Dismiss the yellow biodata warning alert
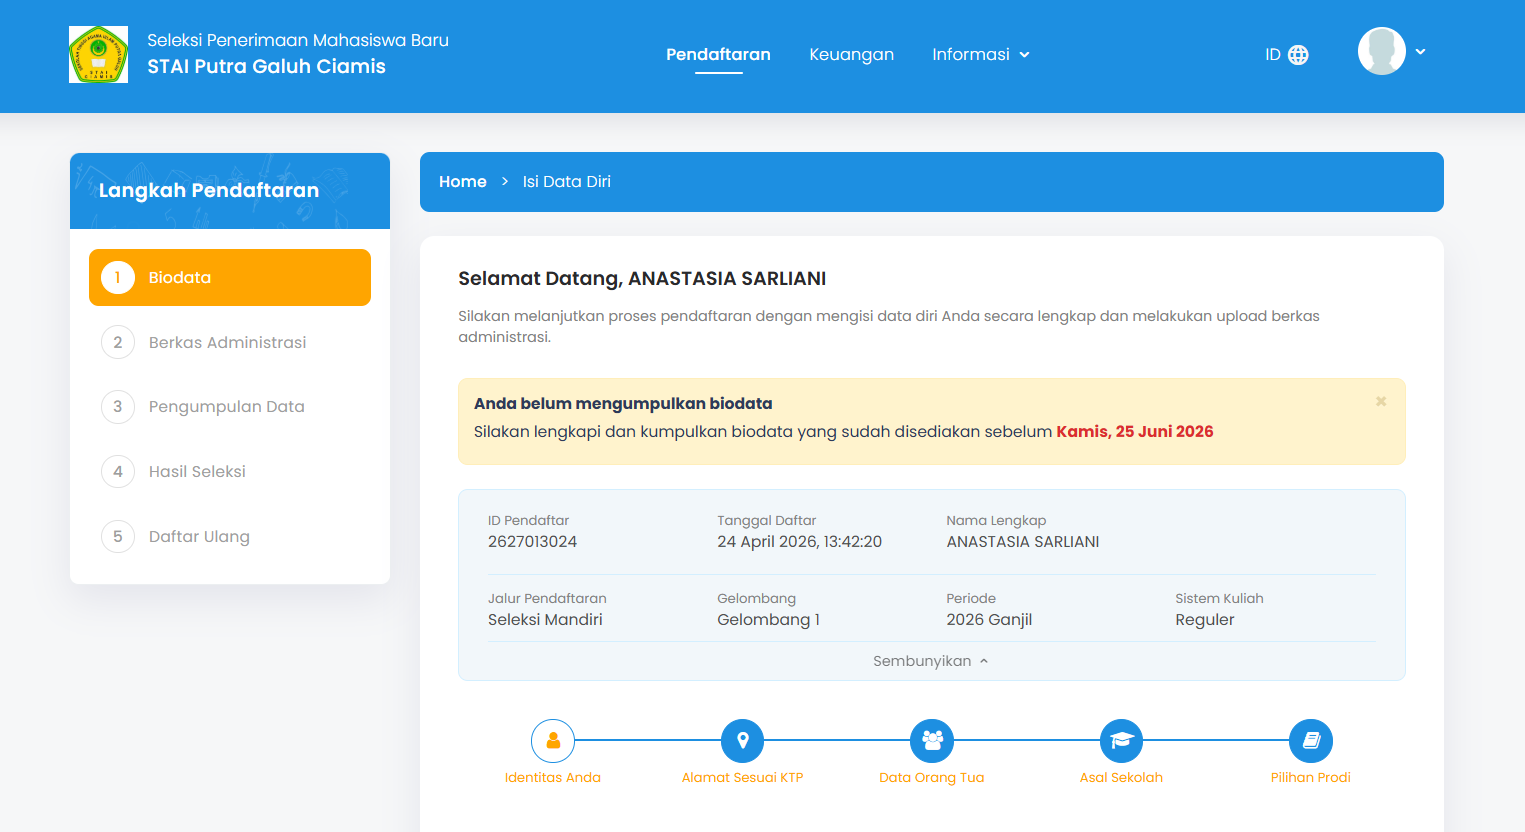This screenshot has height=832, width=1525. point(1381,402)
